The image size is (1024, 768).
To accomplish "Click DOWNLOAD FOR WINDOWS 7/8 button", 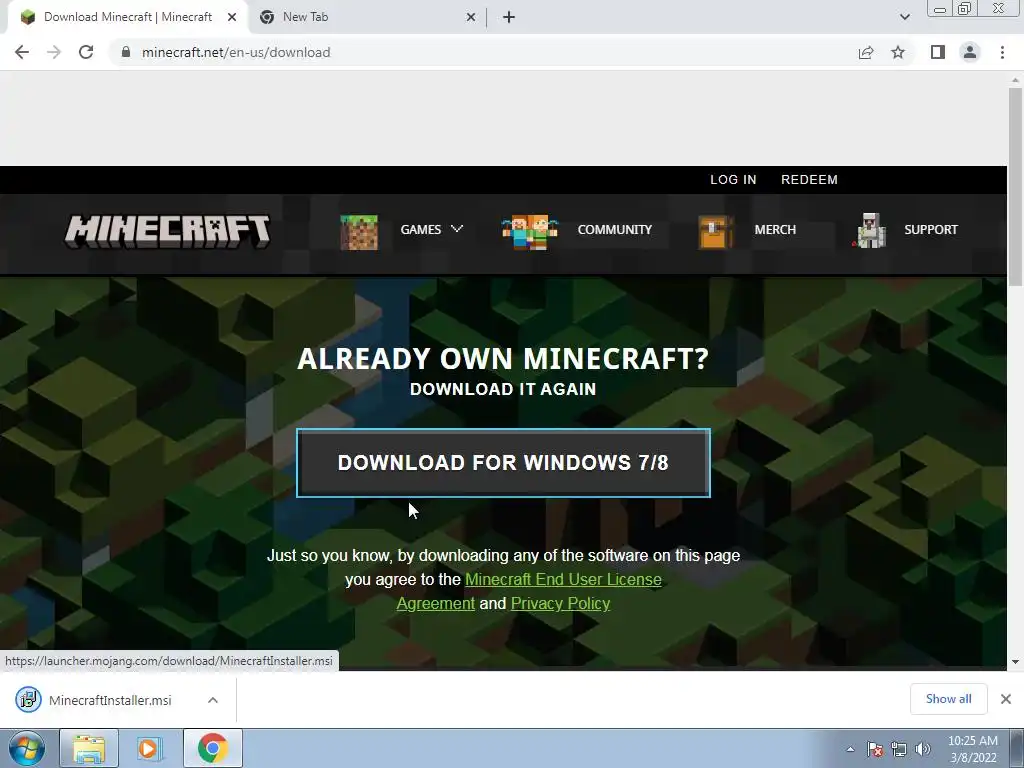I will (503, 462).
